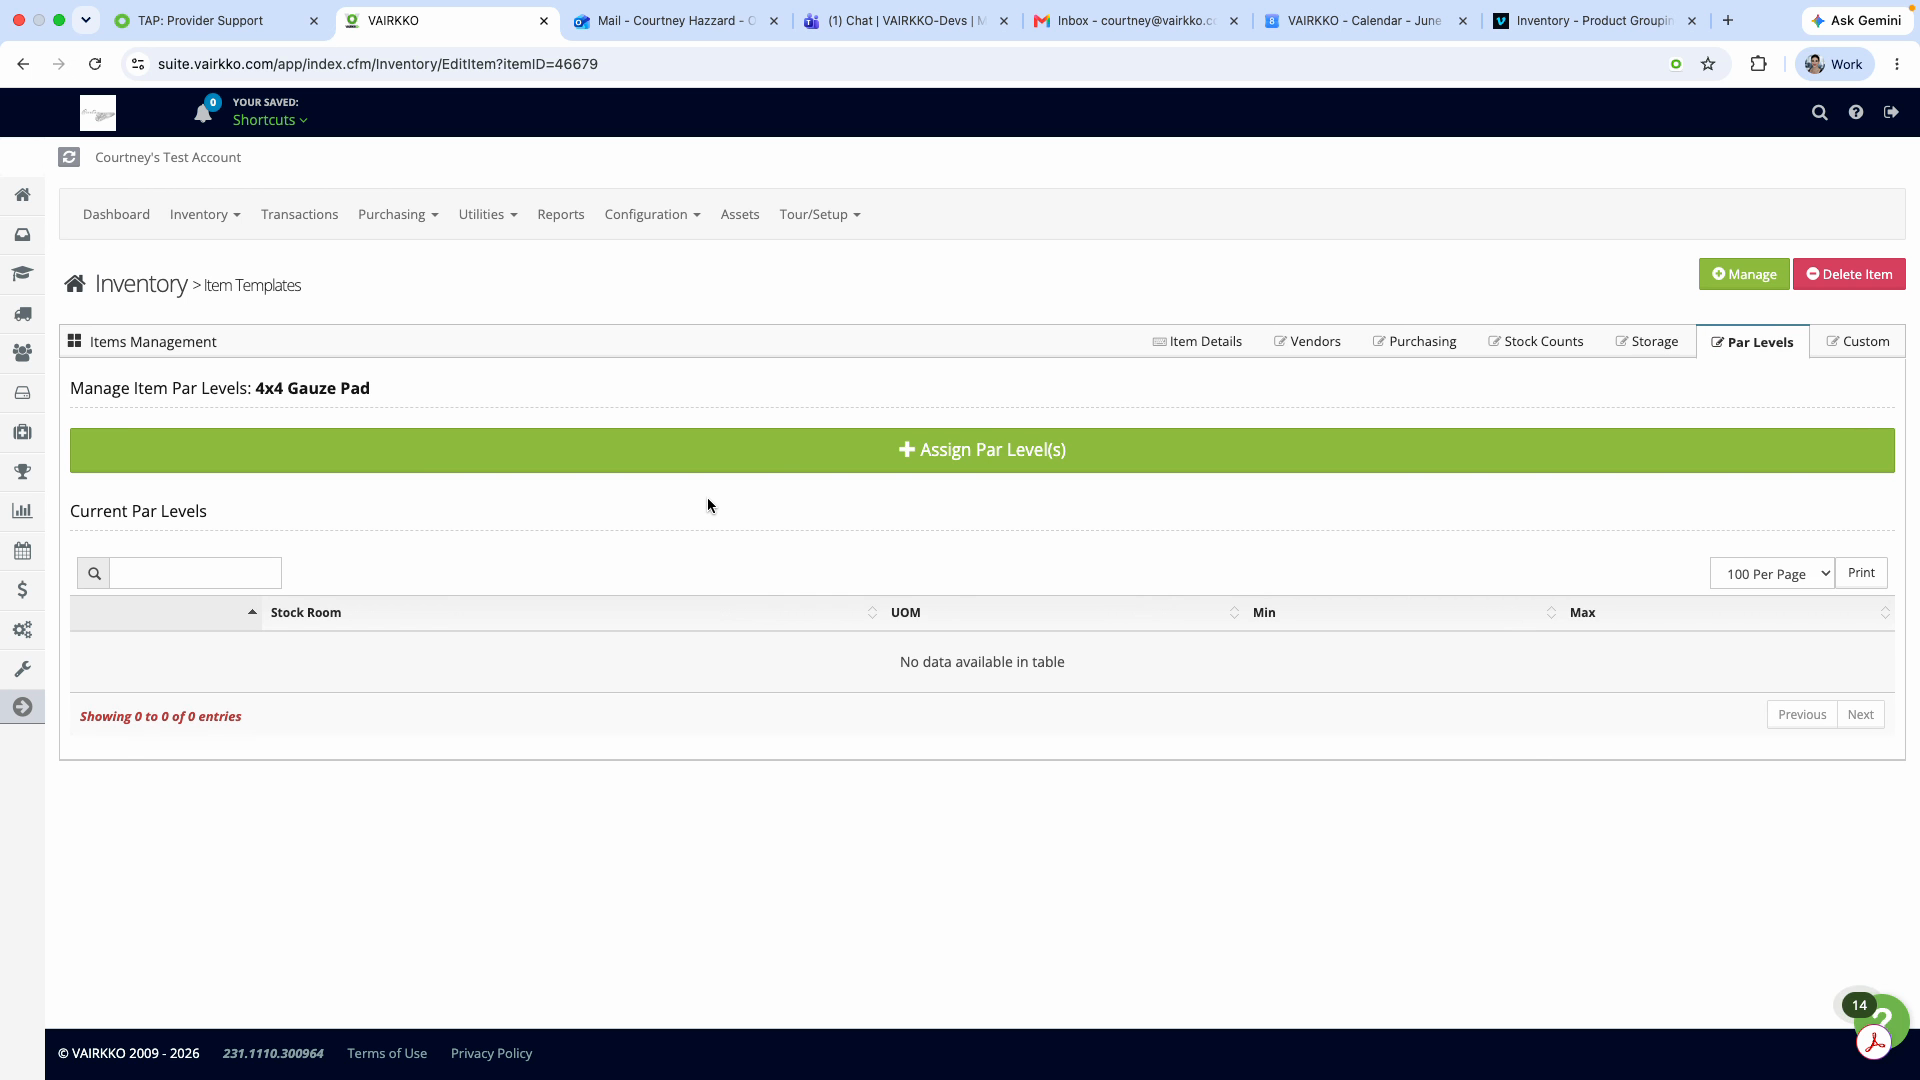Expand sidebar with the arrow circle icon
1920x1080 pixels.
[x=22, y=708]
